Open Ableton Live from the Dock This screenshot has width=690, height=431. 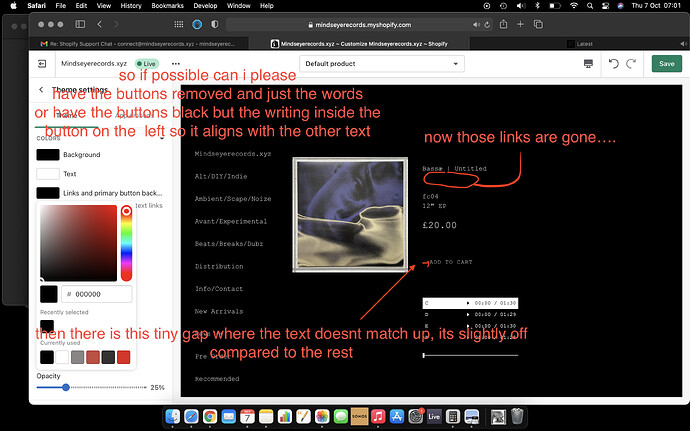click(x=434, y=416)
